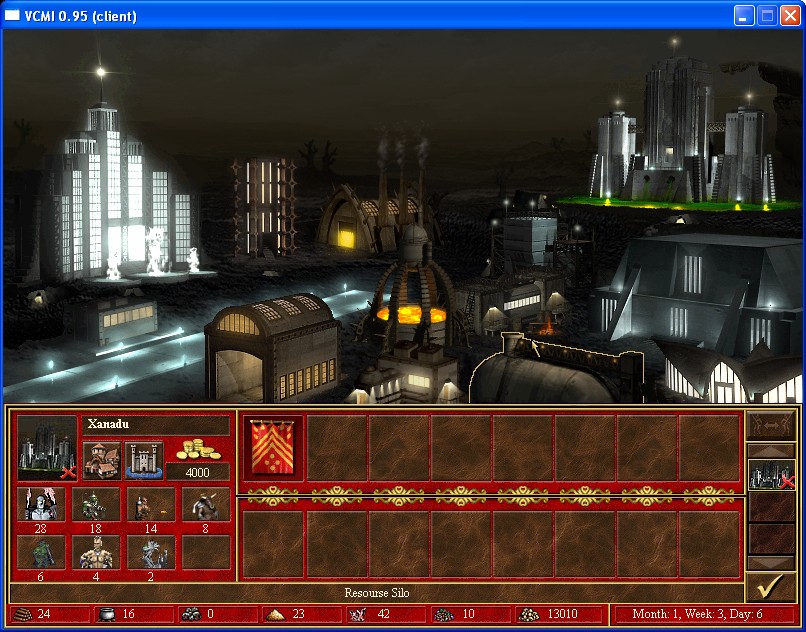Select the creature portrait showing count 18

96,504
